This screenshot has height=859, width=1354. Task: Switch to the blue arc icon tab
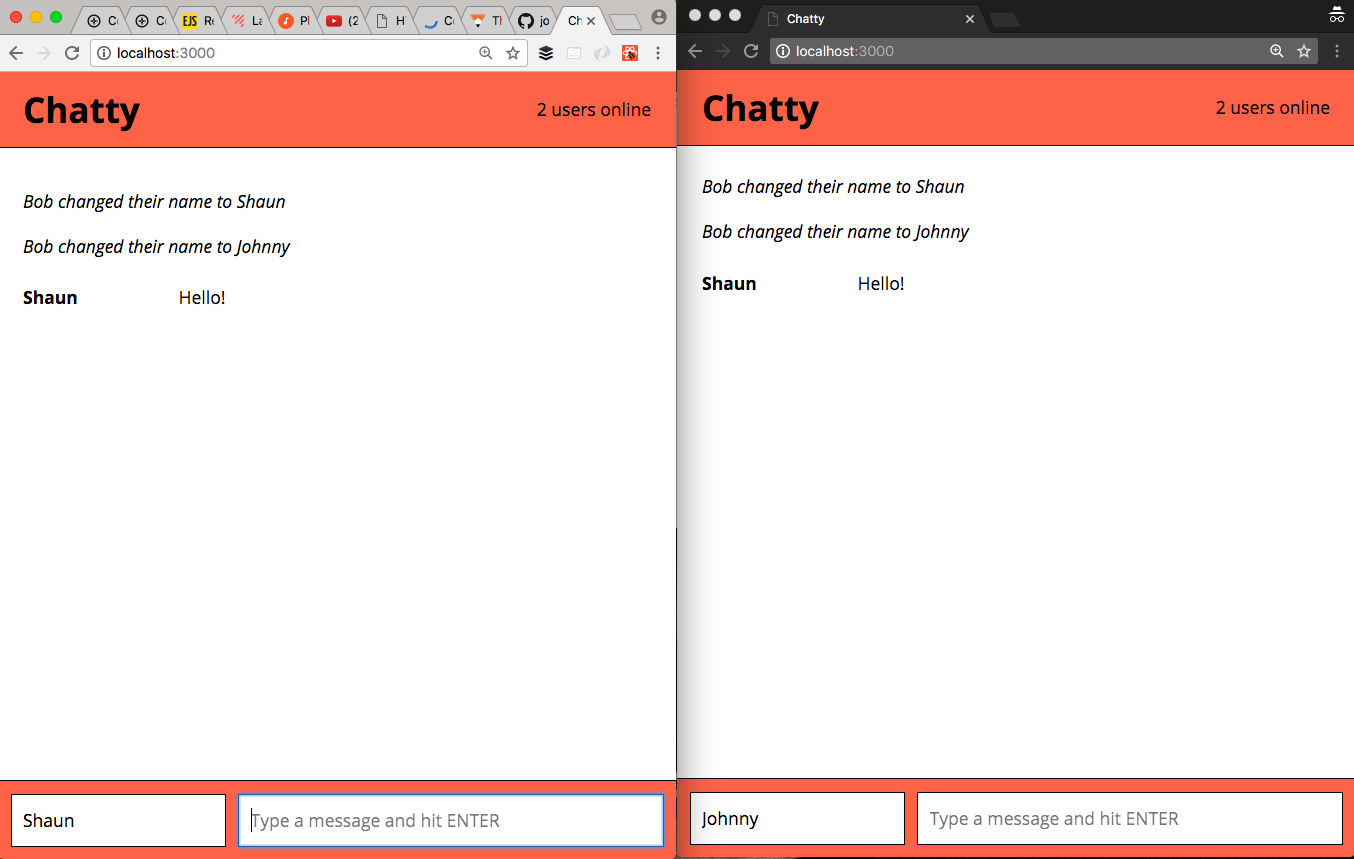point(438,21)
